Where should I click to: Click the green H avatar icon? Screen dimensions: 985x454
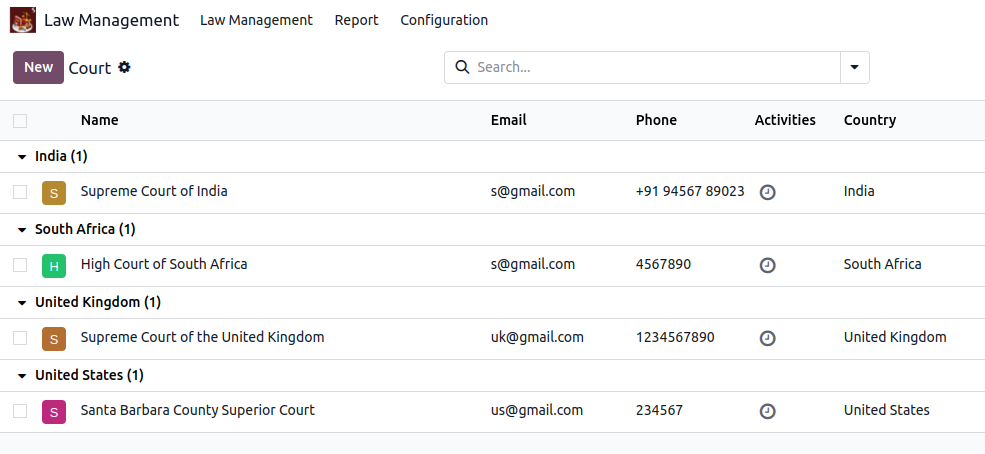pyautogui.click(x=54, y=265)
